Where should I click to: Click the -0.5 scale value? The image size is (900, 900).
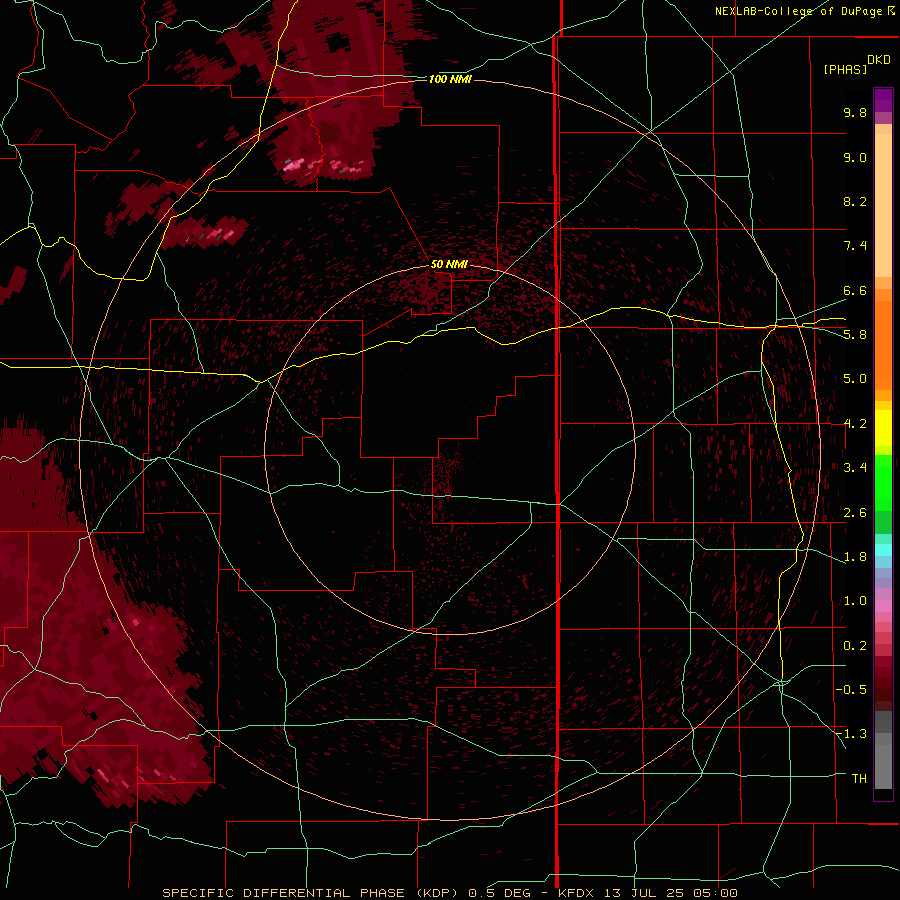point(851,690)
